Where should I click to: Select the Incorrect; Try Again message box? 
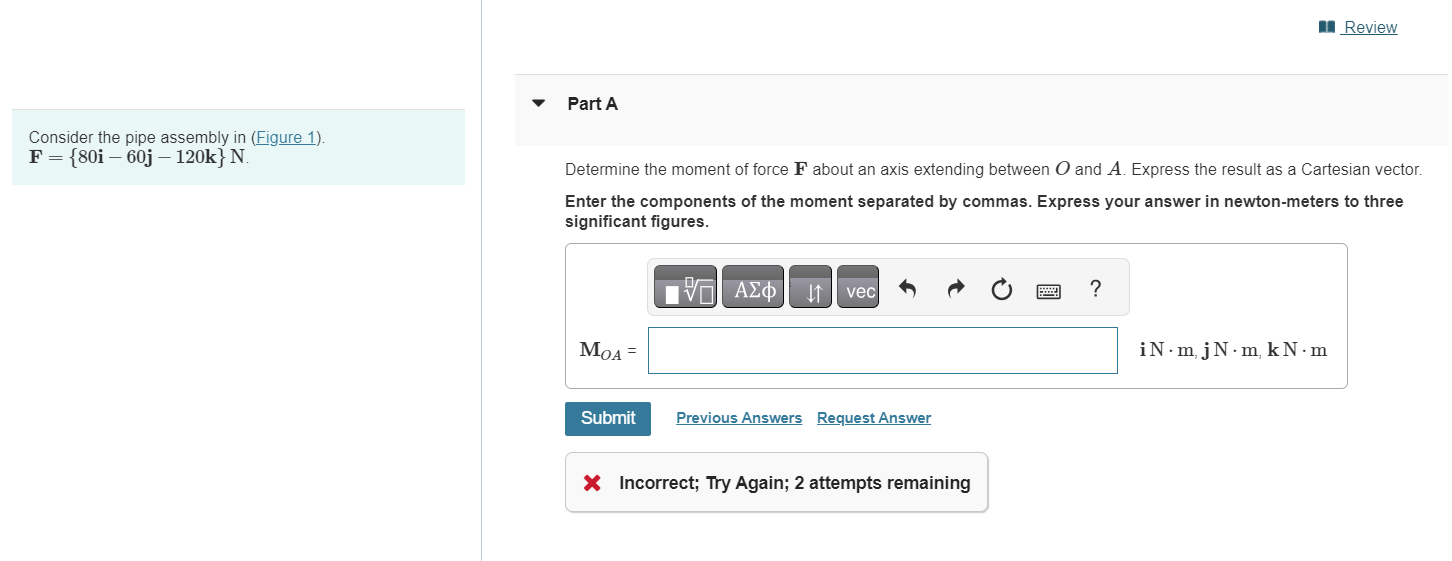pos(776,482)
